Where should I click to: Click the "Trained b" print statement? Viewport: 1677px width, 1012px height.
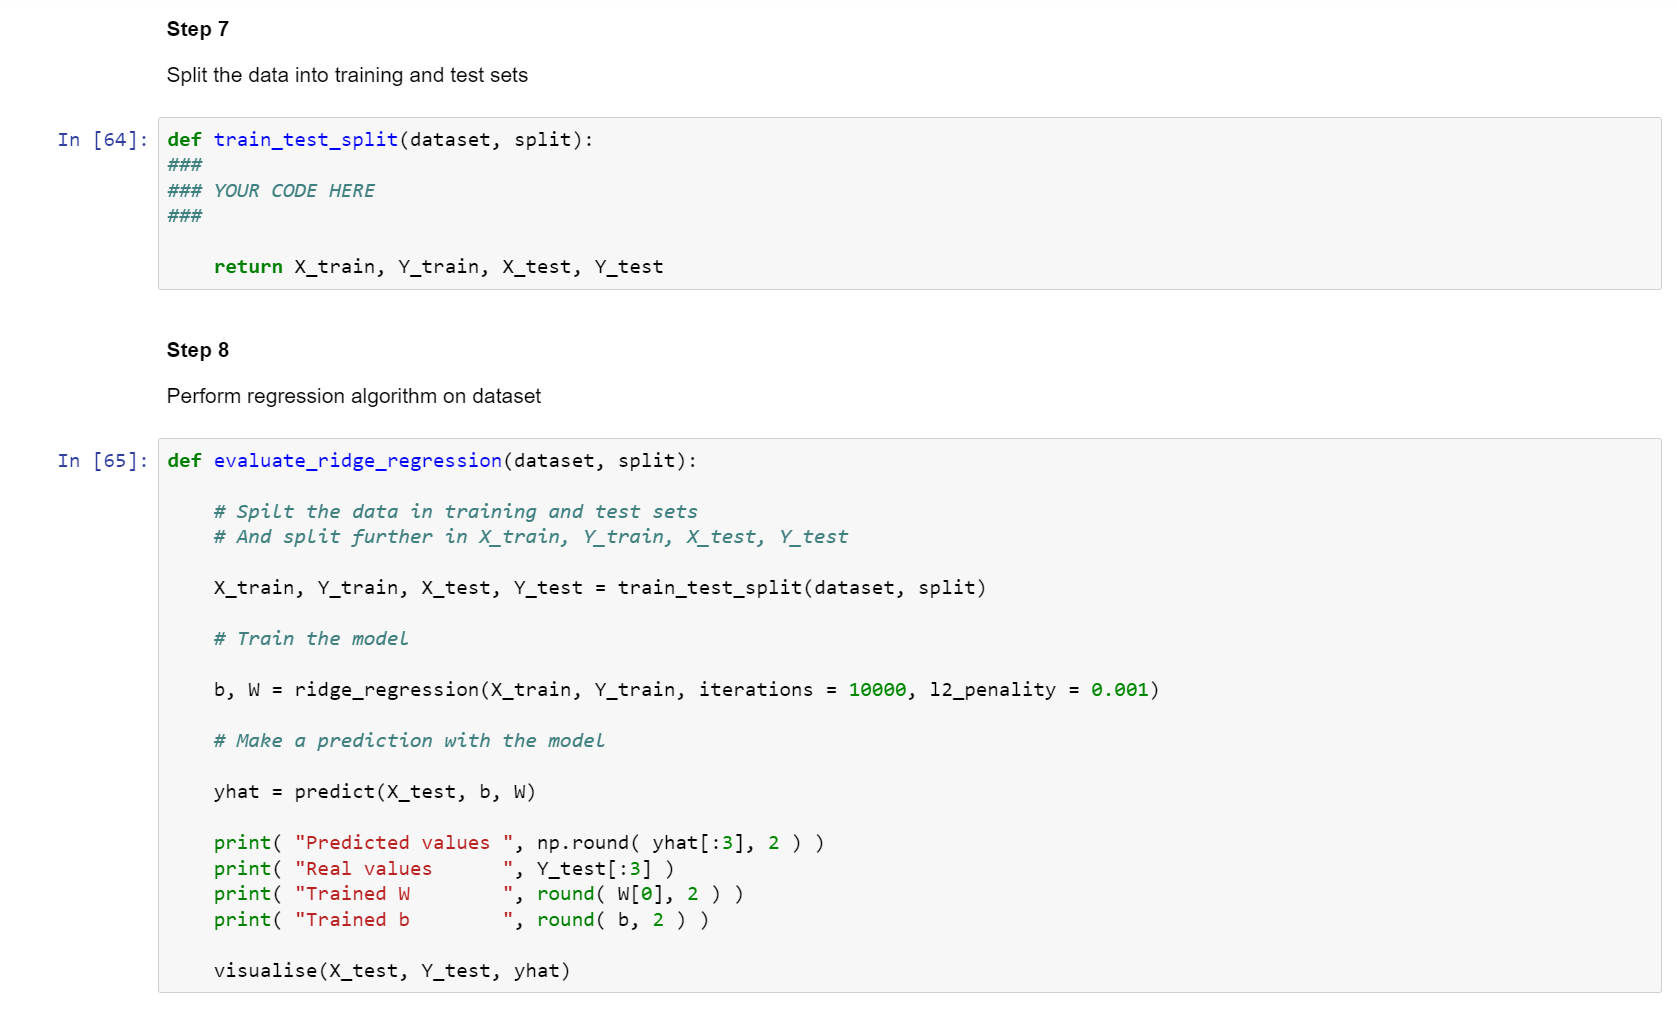460,919
